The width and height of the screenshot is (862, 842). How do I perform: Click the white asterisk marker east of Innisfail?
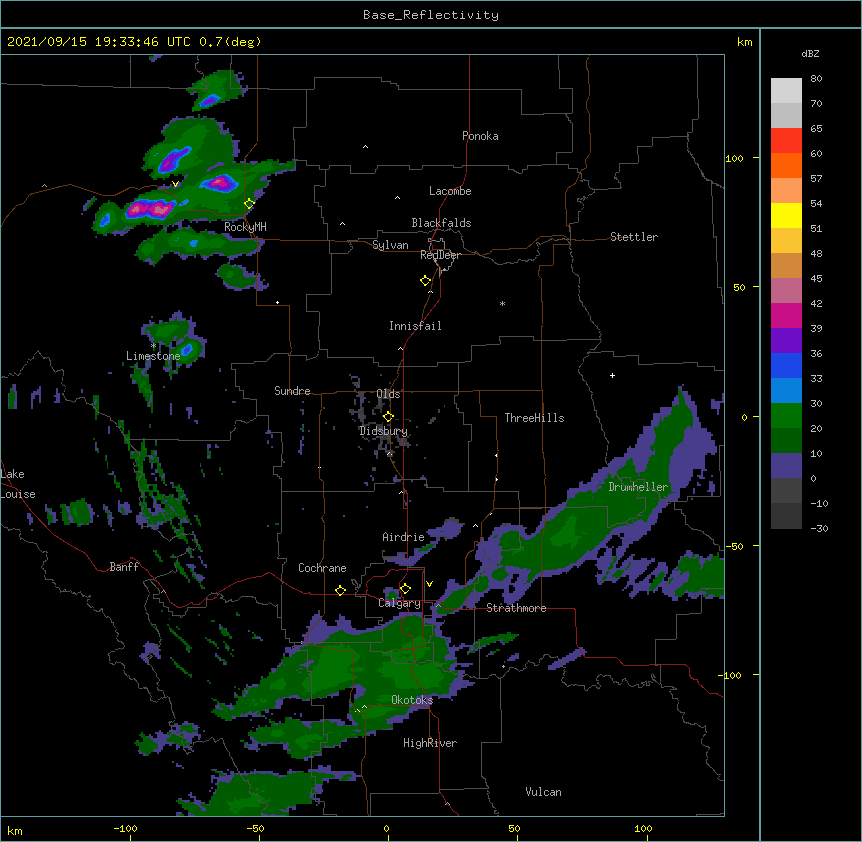(502, 303)
